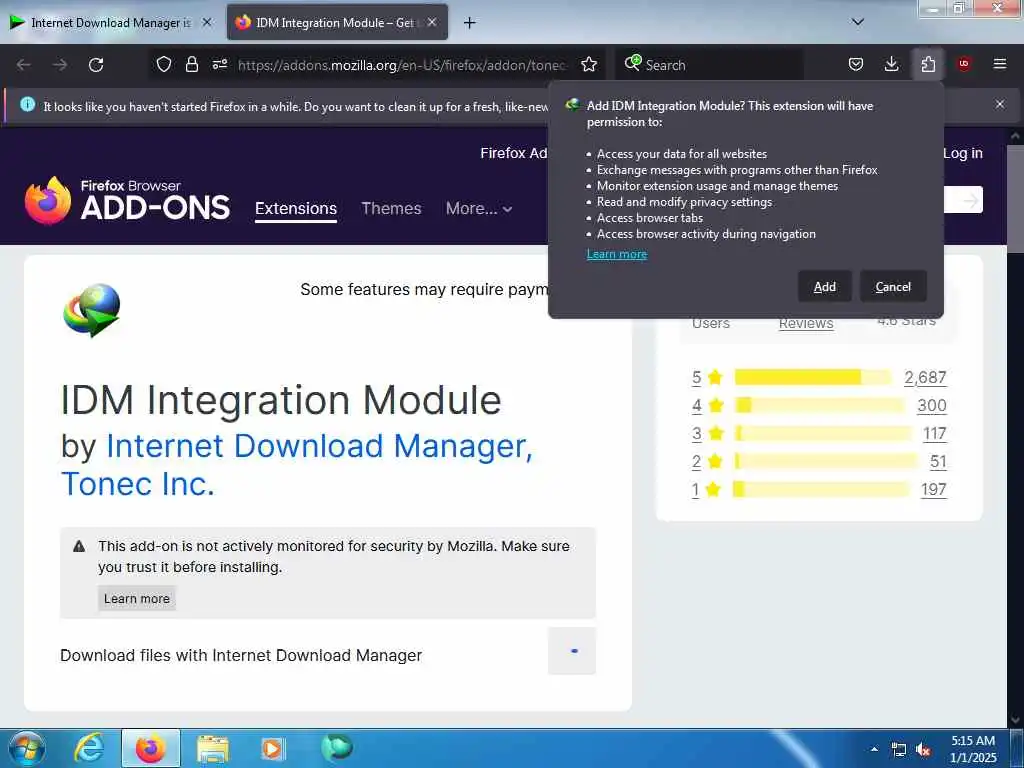Viewport: 1024px width, 768px height.
Task: Click the 2,687 five-star review count
Action: click(x=925, y=377)
